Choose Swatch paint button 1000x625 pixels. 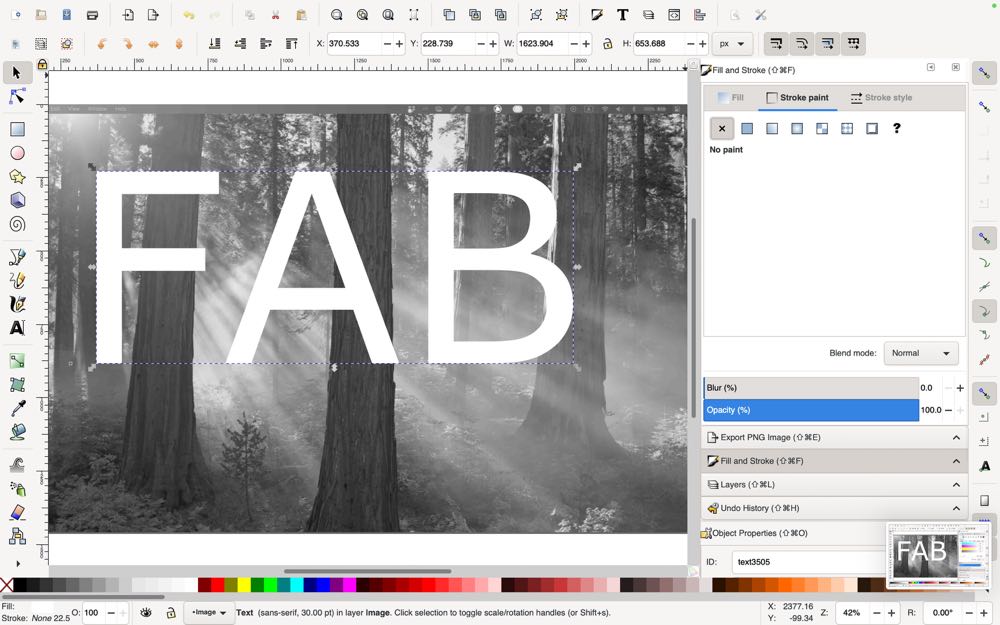tap(872, 128)
